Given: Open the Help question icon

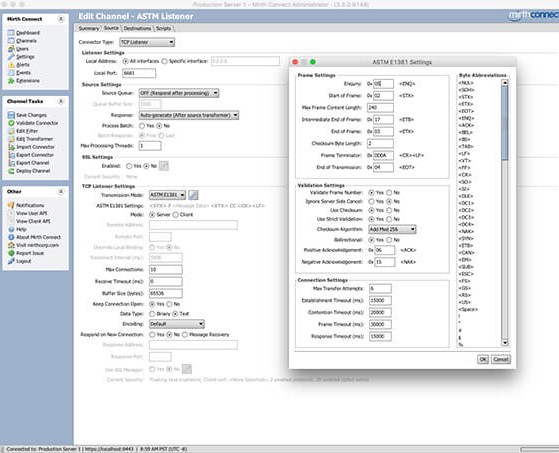Looking at the screenshot, I should coord(11,229).
